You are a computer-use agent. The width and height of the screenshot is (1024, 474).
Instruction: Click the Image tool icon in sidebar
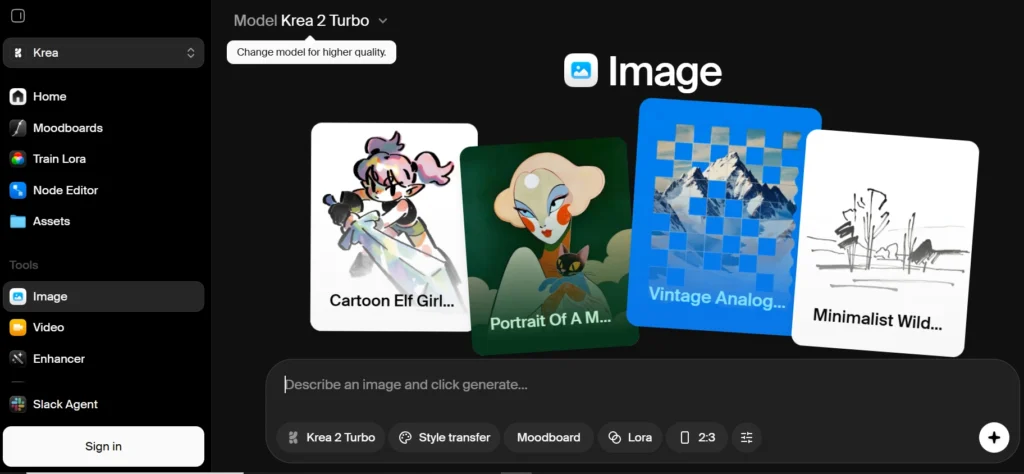tap(18, 296)
